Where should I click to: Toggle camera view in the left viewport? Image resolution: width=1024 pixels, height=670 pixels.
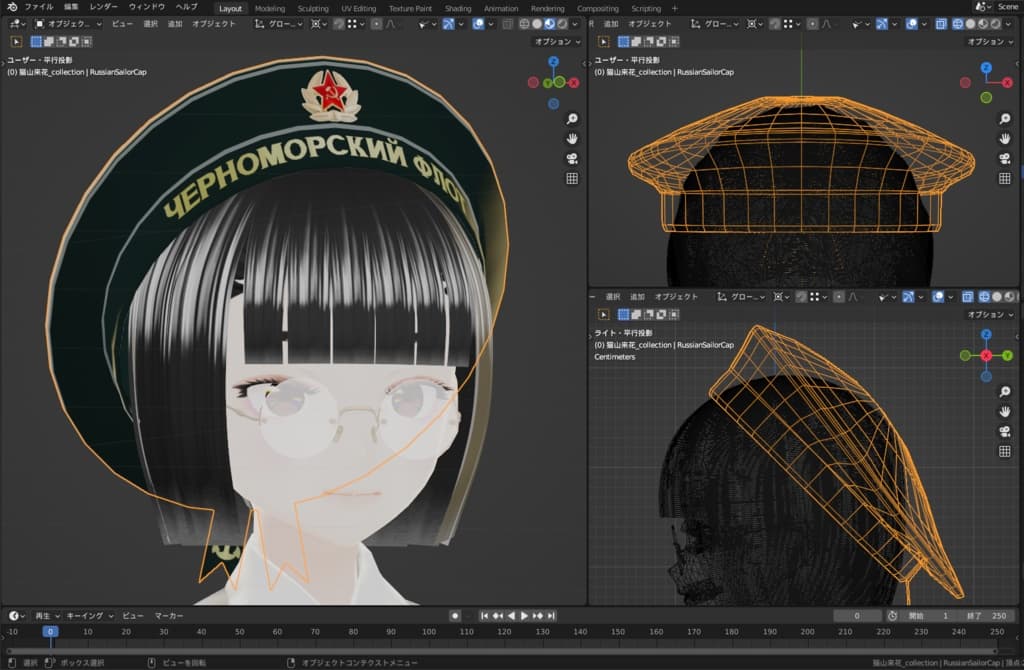[x=572, y=158]
